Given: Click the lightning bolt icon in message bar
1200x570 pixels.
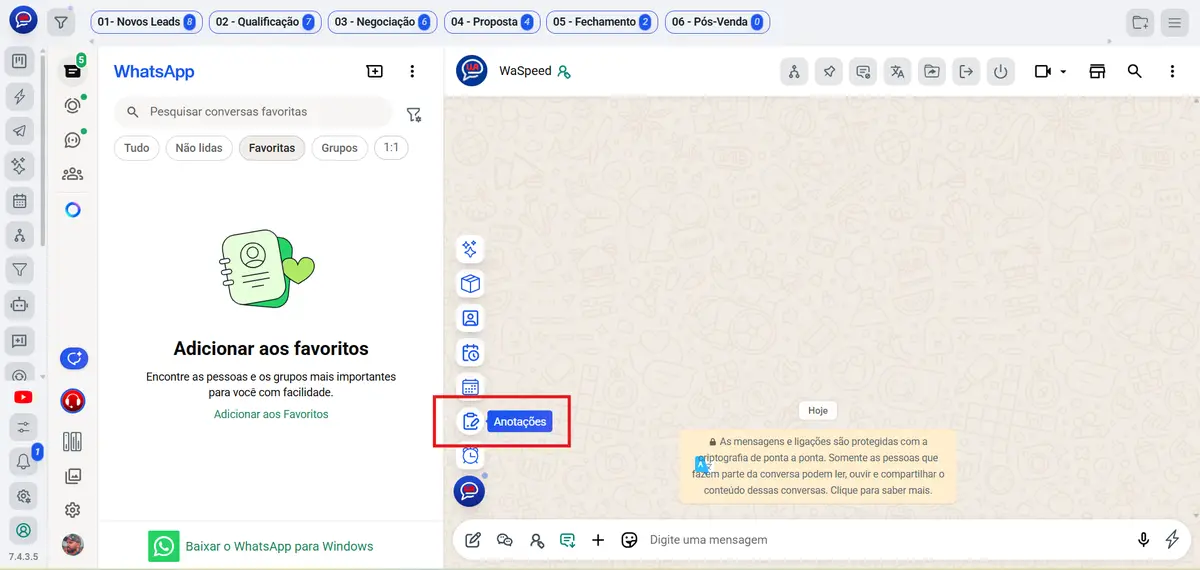Looking at the screenshot, I should tap(1173, 540).
